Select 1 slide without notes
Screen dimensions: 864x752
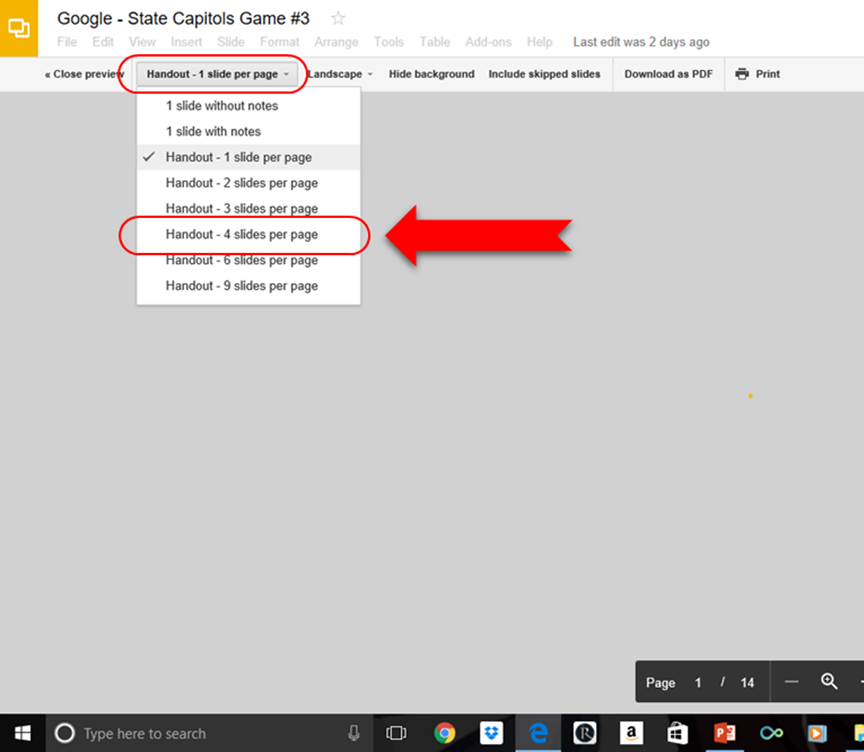(x=249, y=106)
